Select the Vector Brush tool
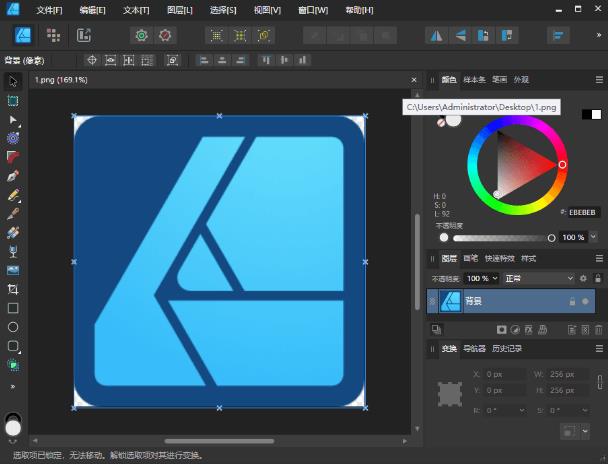Image resolution: width=608 pixels, height=464 pixels. [x=13, y=213]
